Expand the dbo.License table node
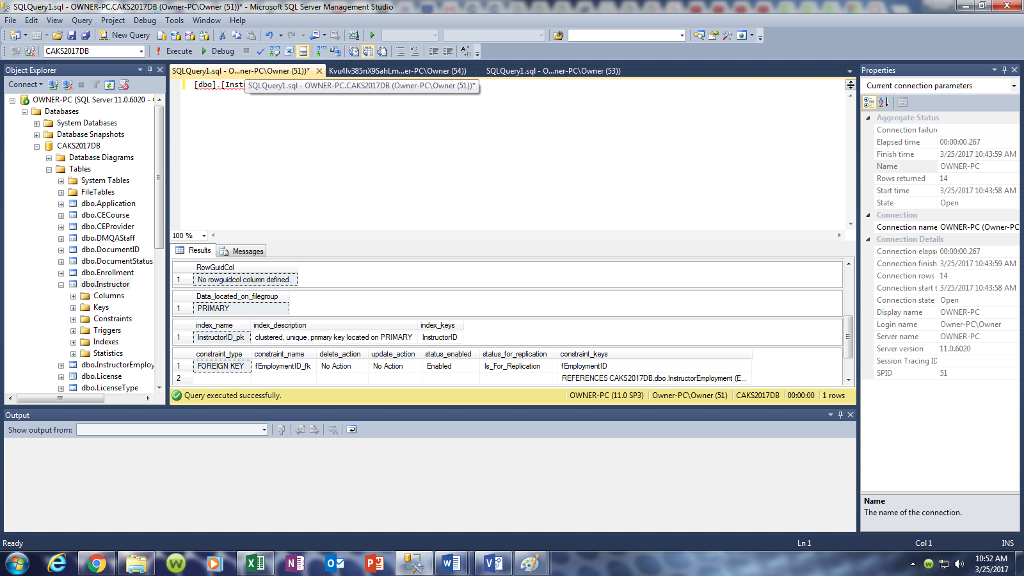The image size is (1024, 576). tap(61, 376)
